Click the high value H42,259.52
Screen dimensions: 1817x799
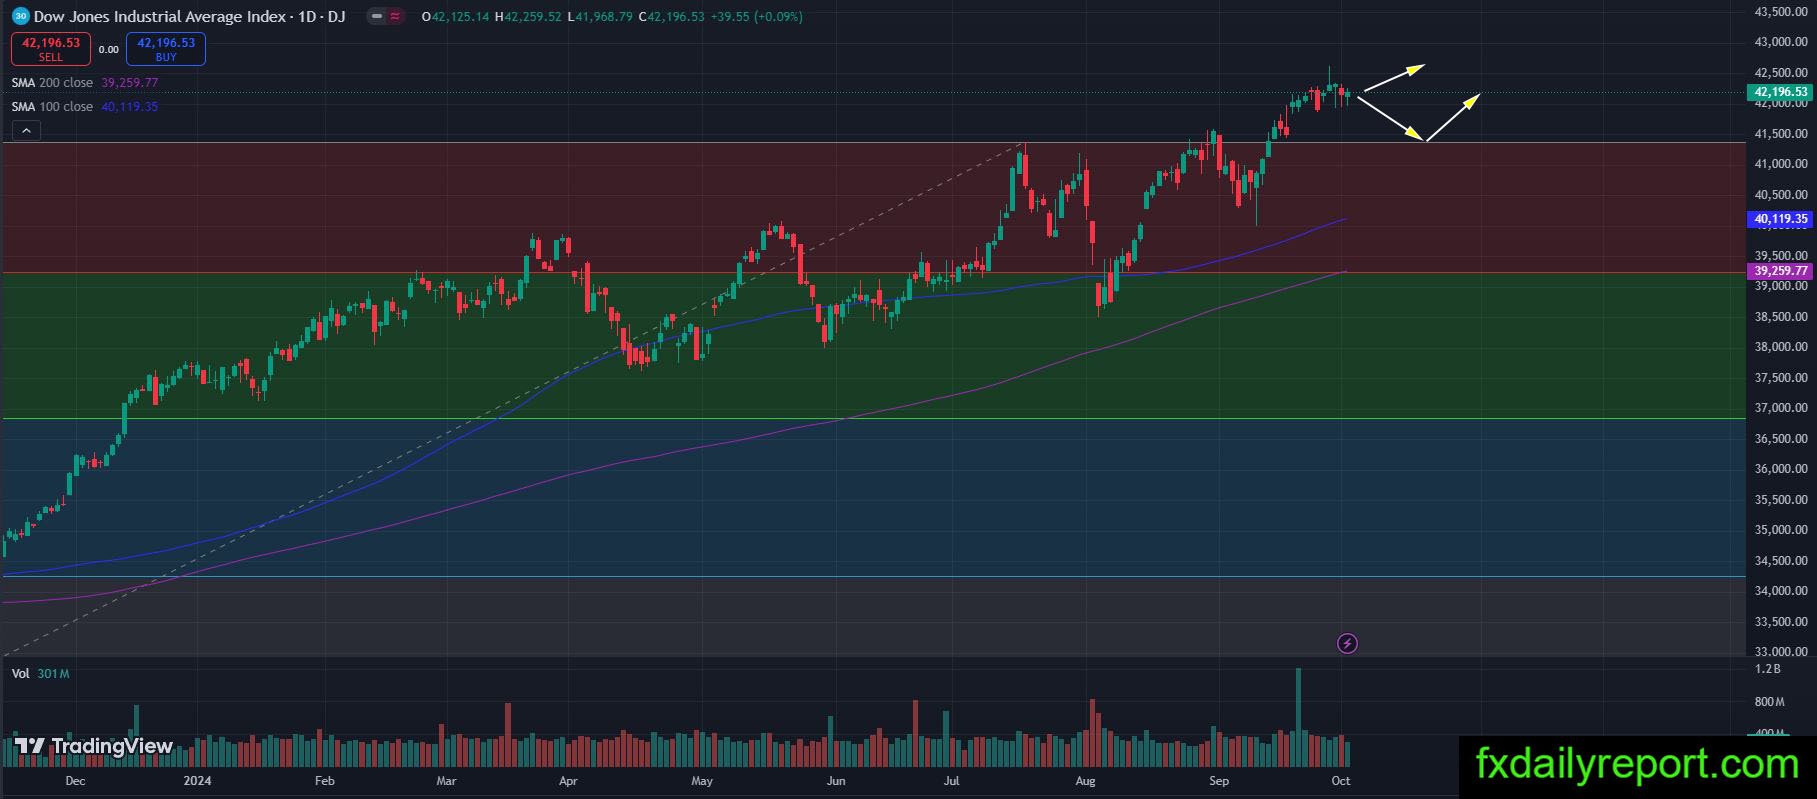coord(528,17)
